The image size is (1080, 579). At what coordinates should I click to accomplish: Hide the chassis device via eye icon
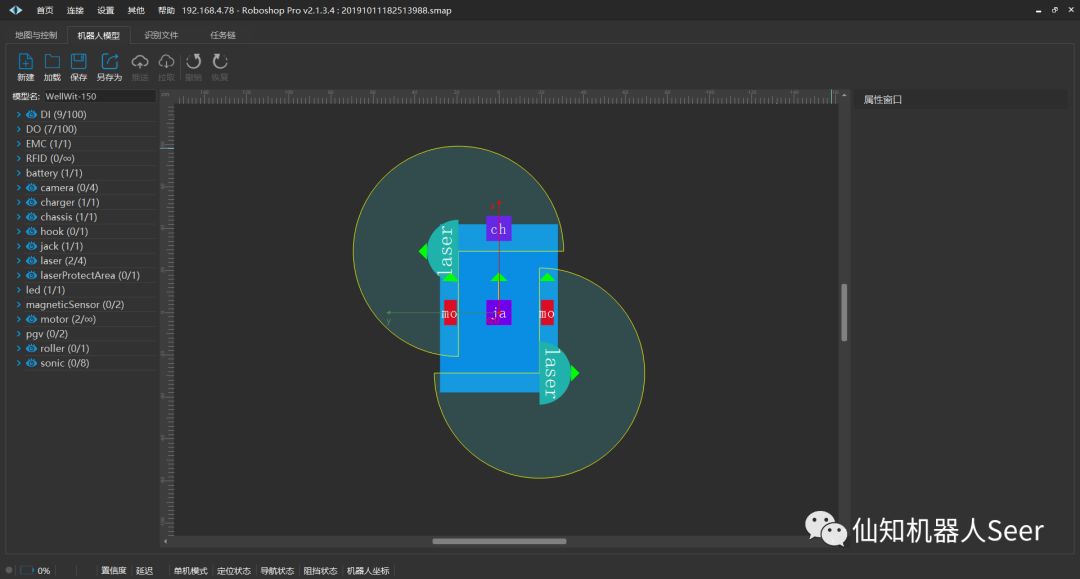[31, 217]
